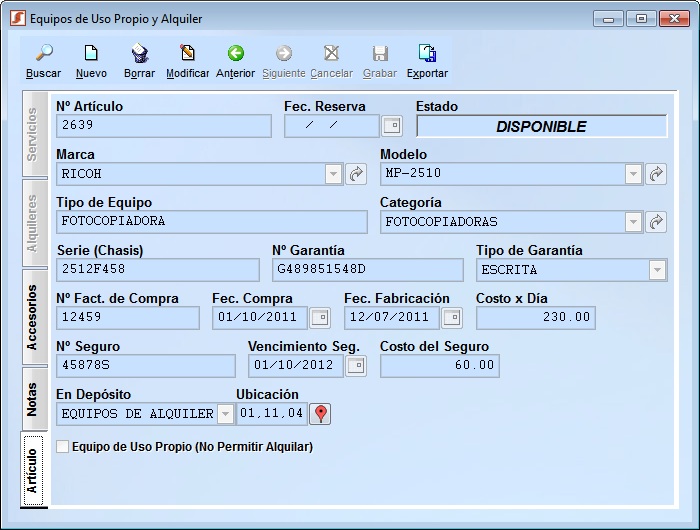This screenshot has width=700, height=530.
Task: Click the arrow button beside Categoría
Action: [656, 222]
